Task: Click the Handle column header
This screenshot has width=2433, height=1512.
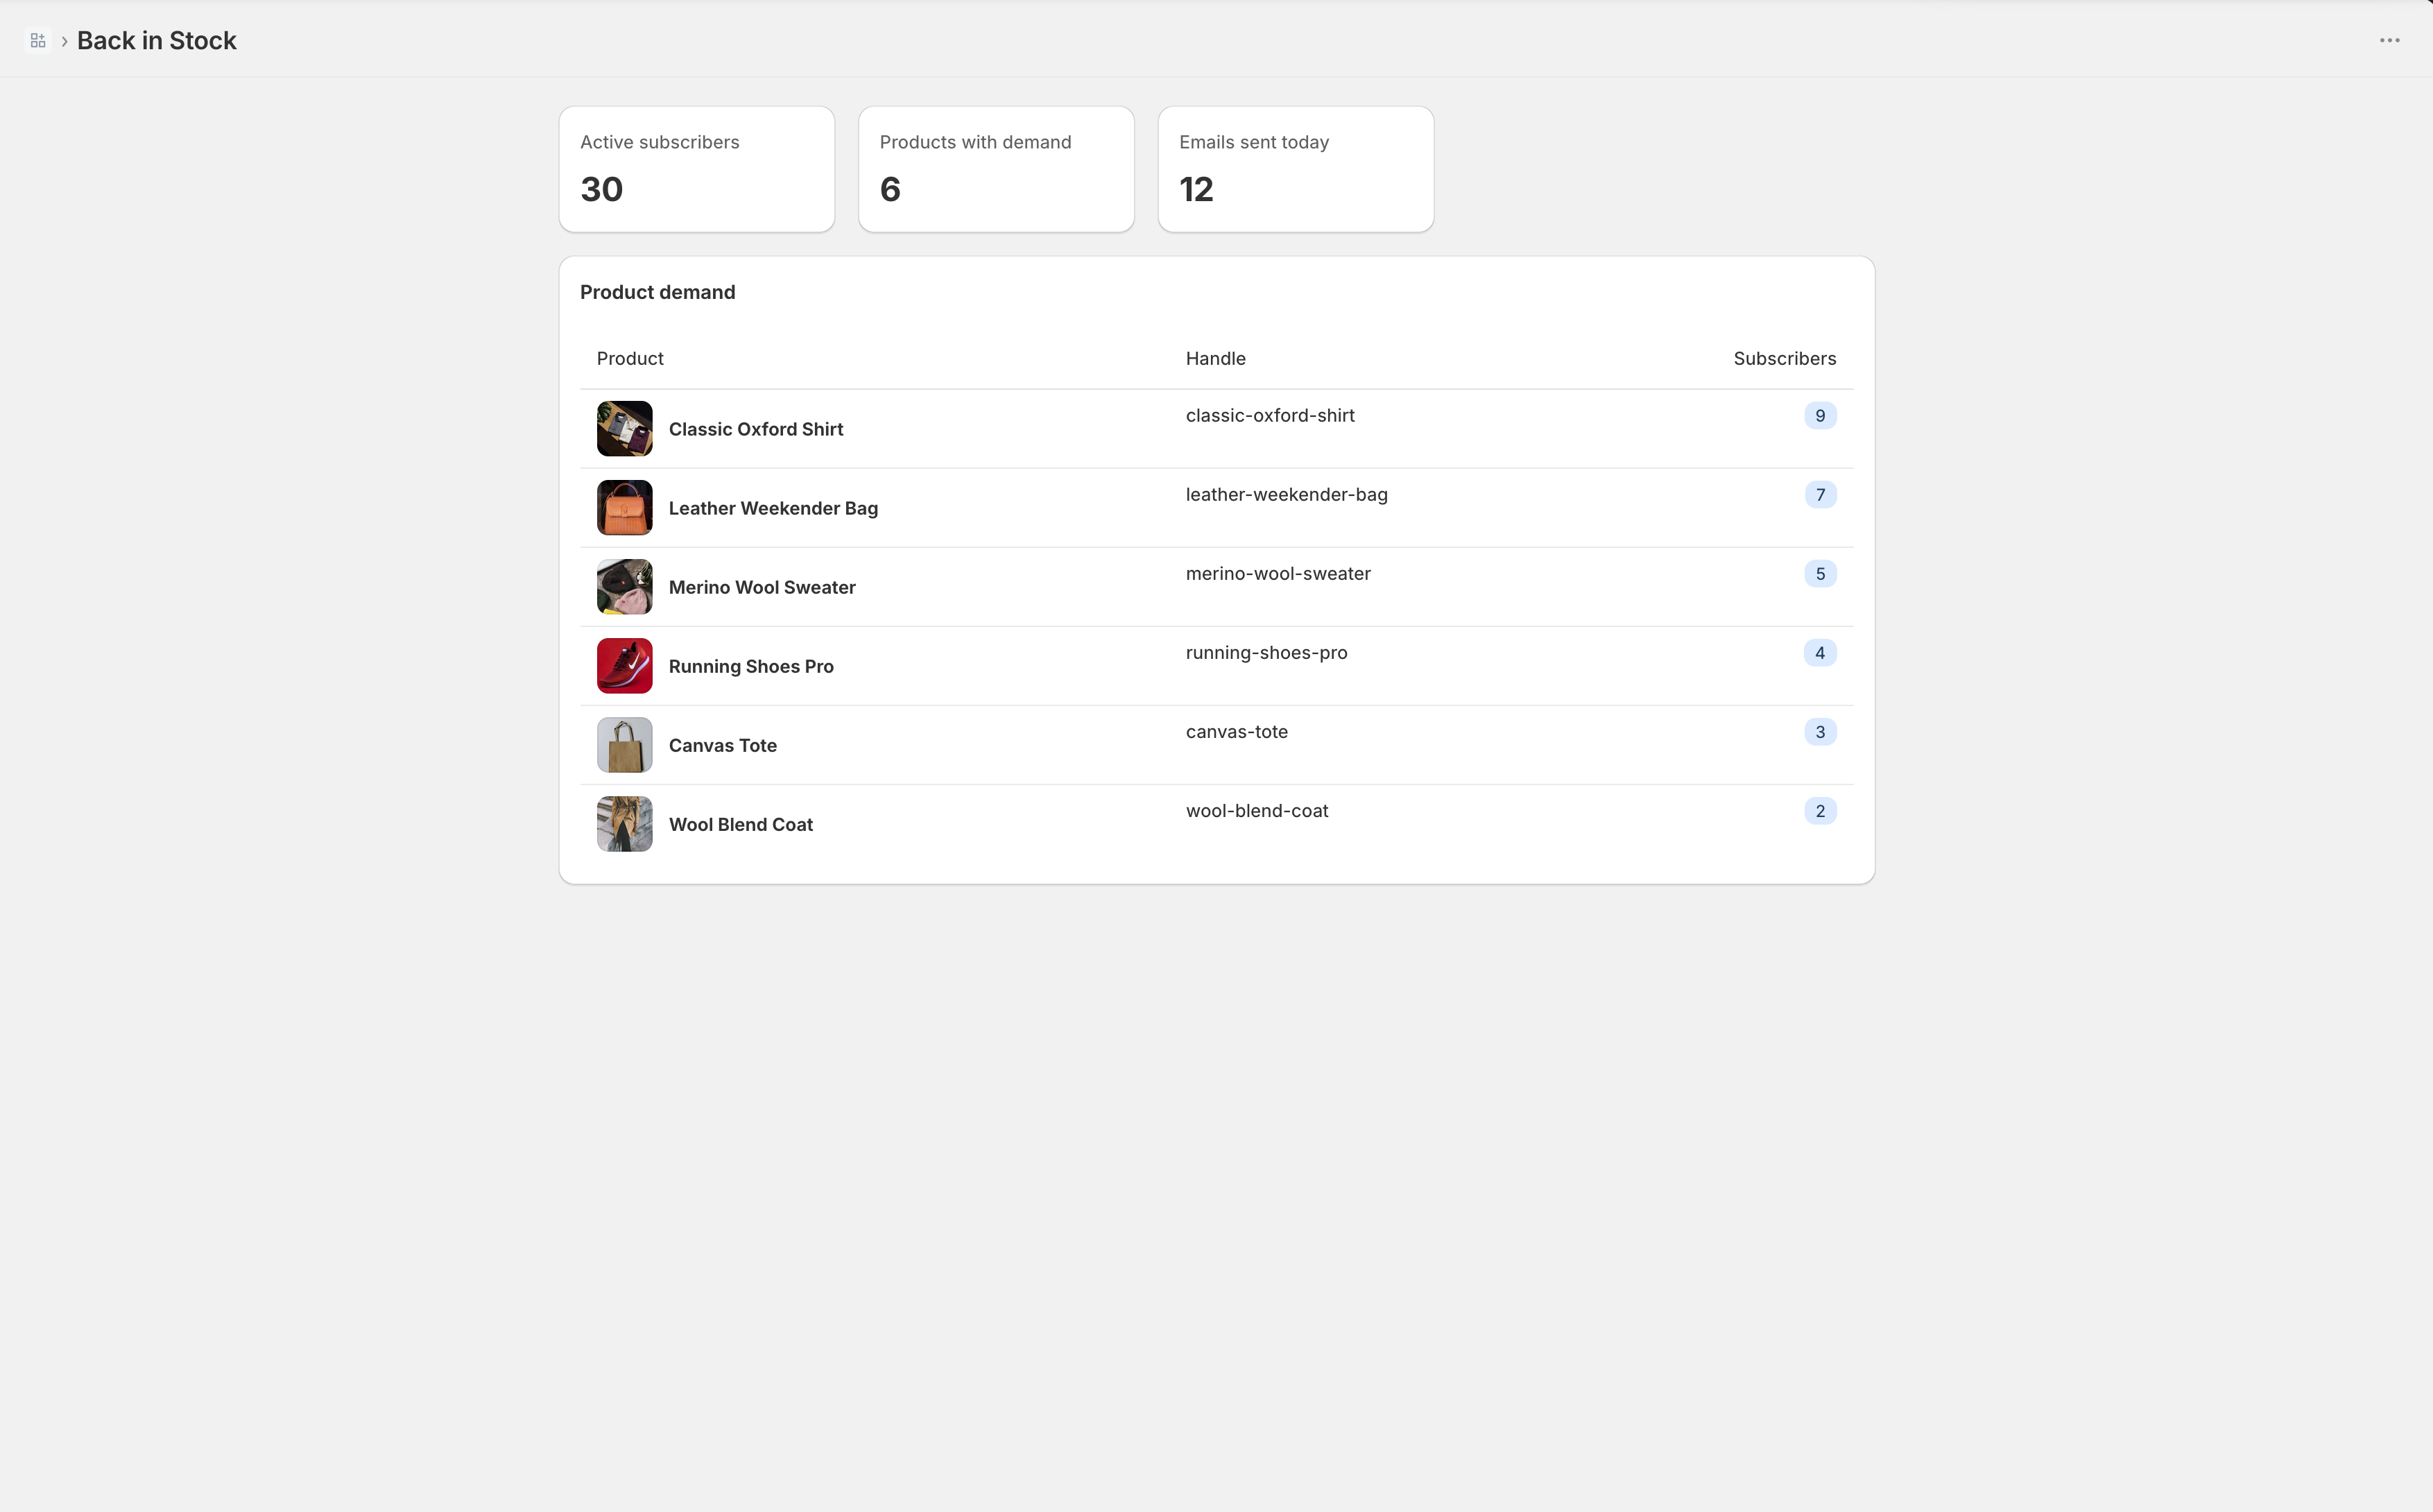Action: 1216,359
